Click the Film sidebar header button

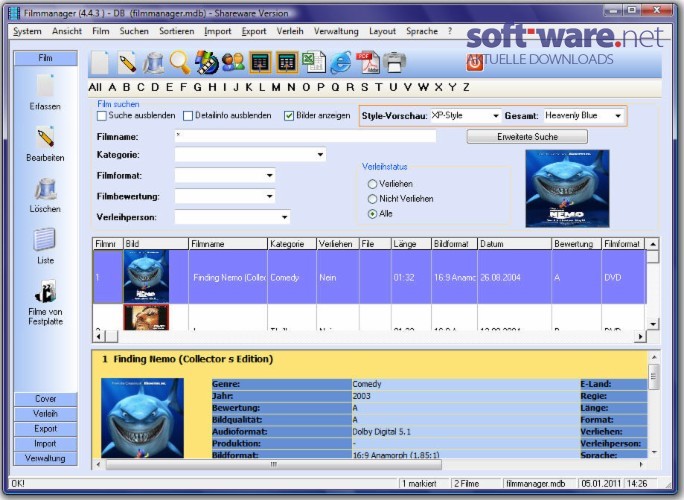pyautogui.click(x=45, y=58)
